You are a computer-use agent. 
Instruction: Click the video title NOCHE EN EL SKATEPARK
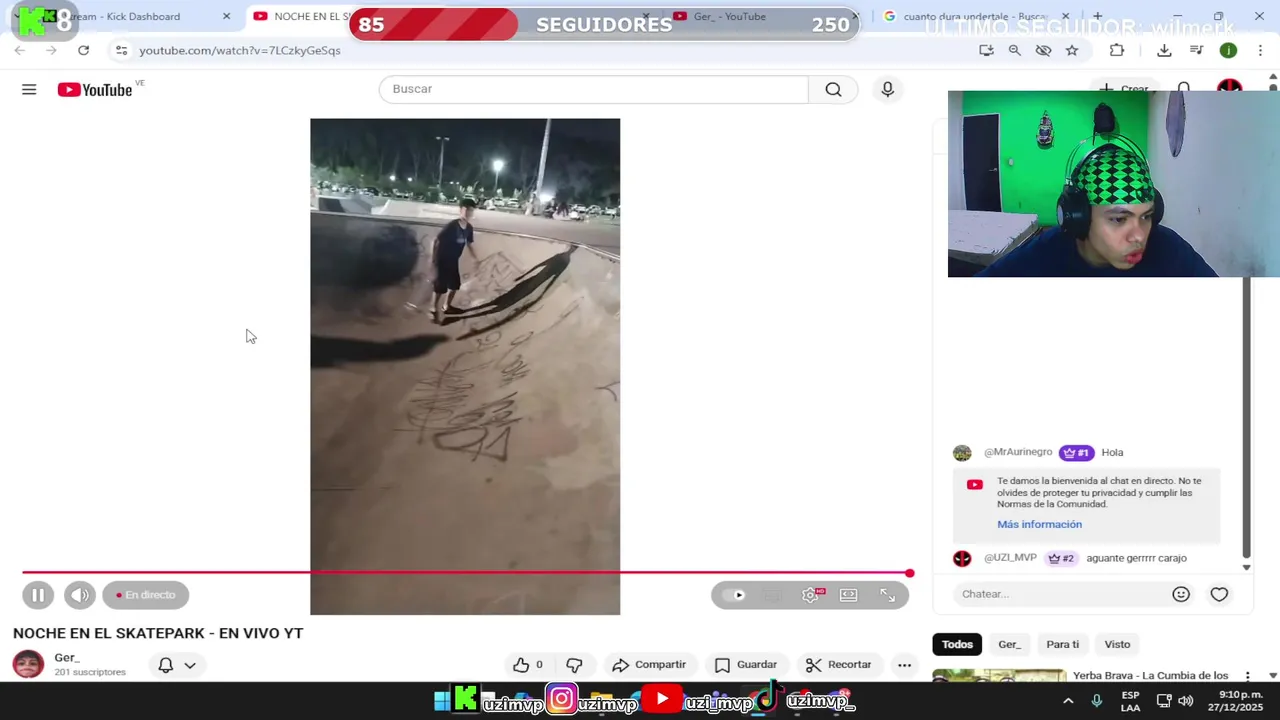tap(158, 633)
